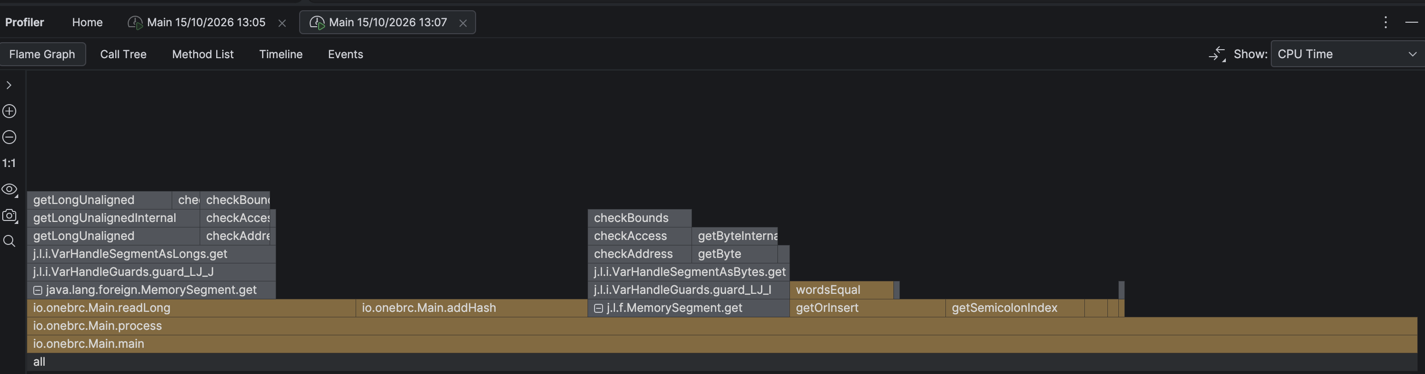The height and width of the screenshot is (374, 1425).
Task: Click the getByte frame
Action: tap(734, 254)
